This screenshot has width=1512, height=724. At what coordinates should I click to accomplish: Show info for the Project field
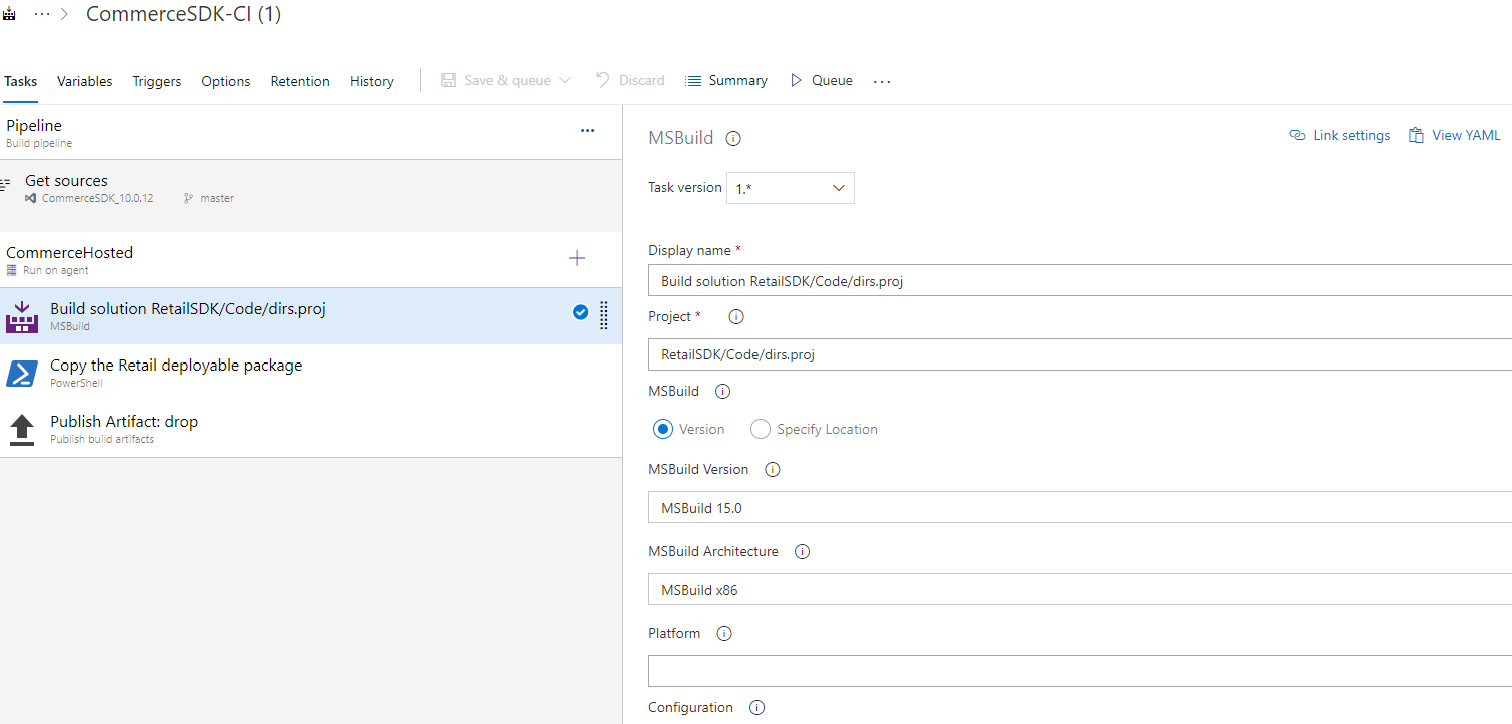tap(736, 317)
